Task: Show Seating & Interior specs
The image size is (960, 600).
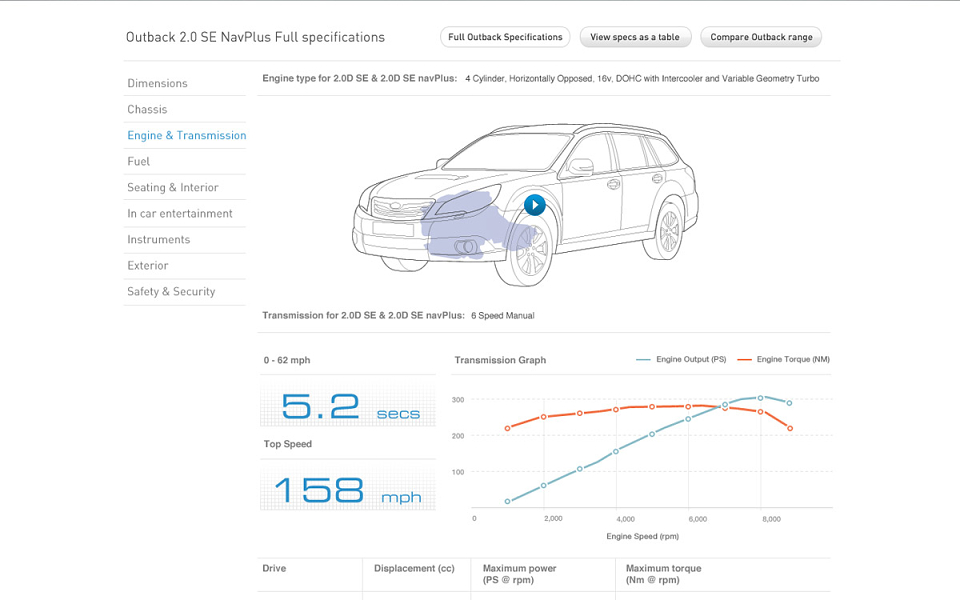Action: [173, 187]
